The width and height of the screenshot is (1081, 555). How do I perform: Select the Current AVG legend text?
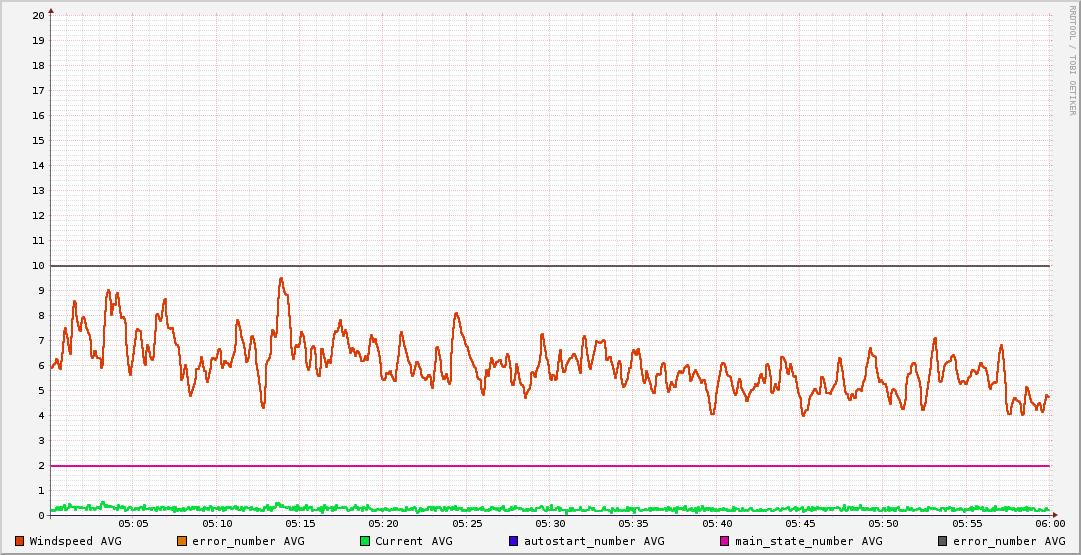pyautogui.click(x=413, y=541)
